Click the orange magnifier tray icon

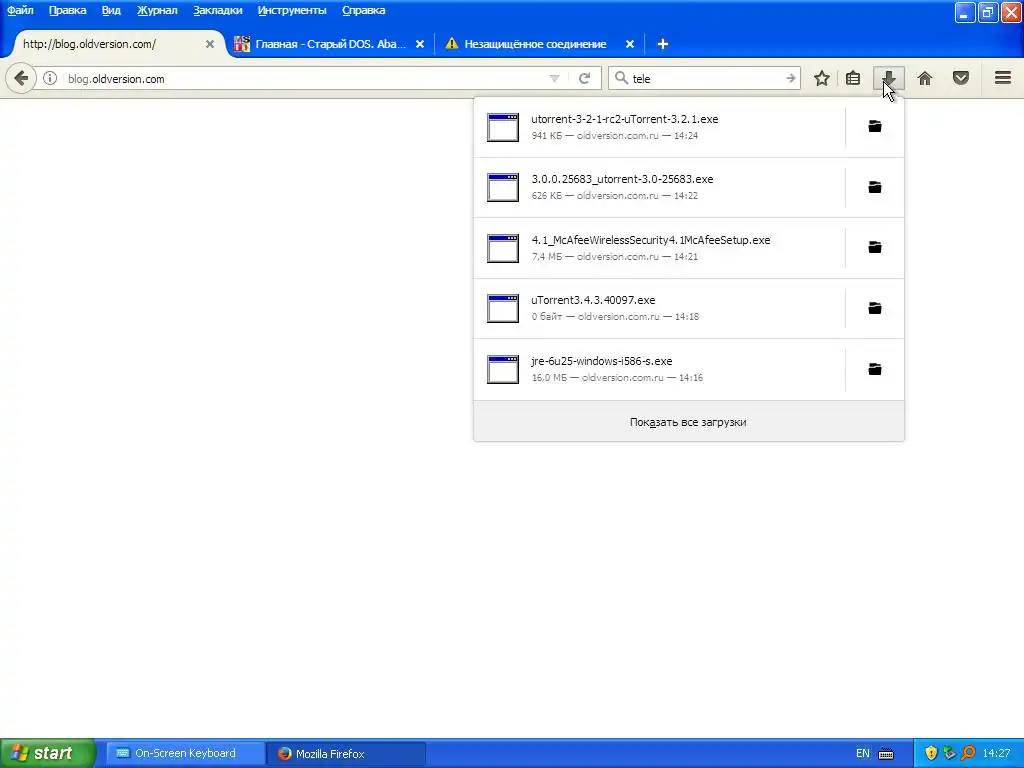point(968,753)
